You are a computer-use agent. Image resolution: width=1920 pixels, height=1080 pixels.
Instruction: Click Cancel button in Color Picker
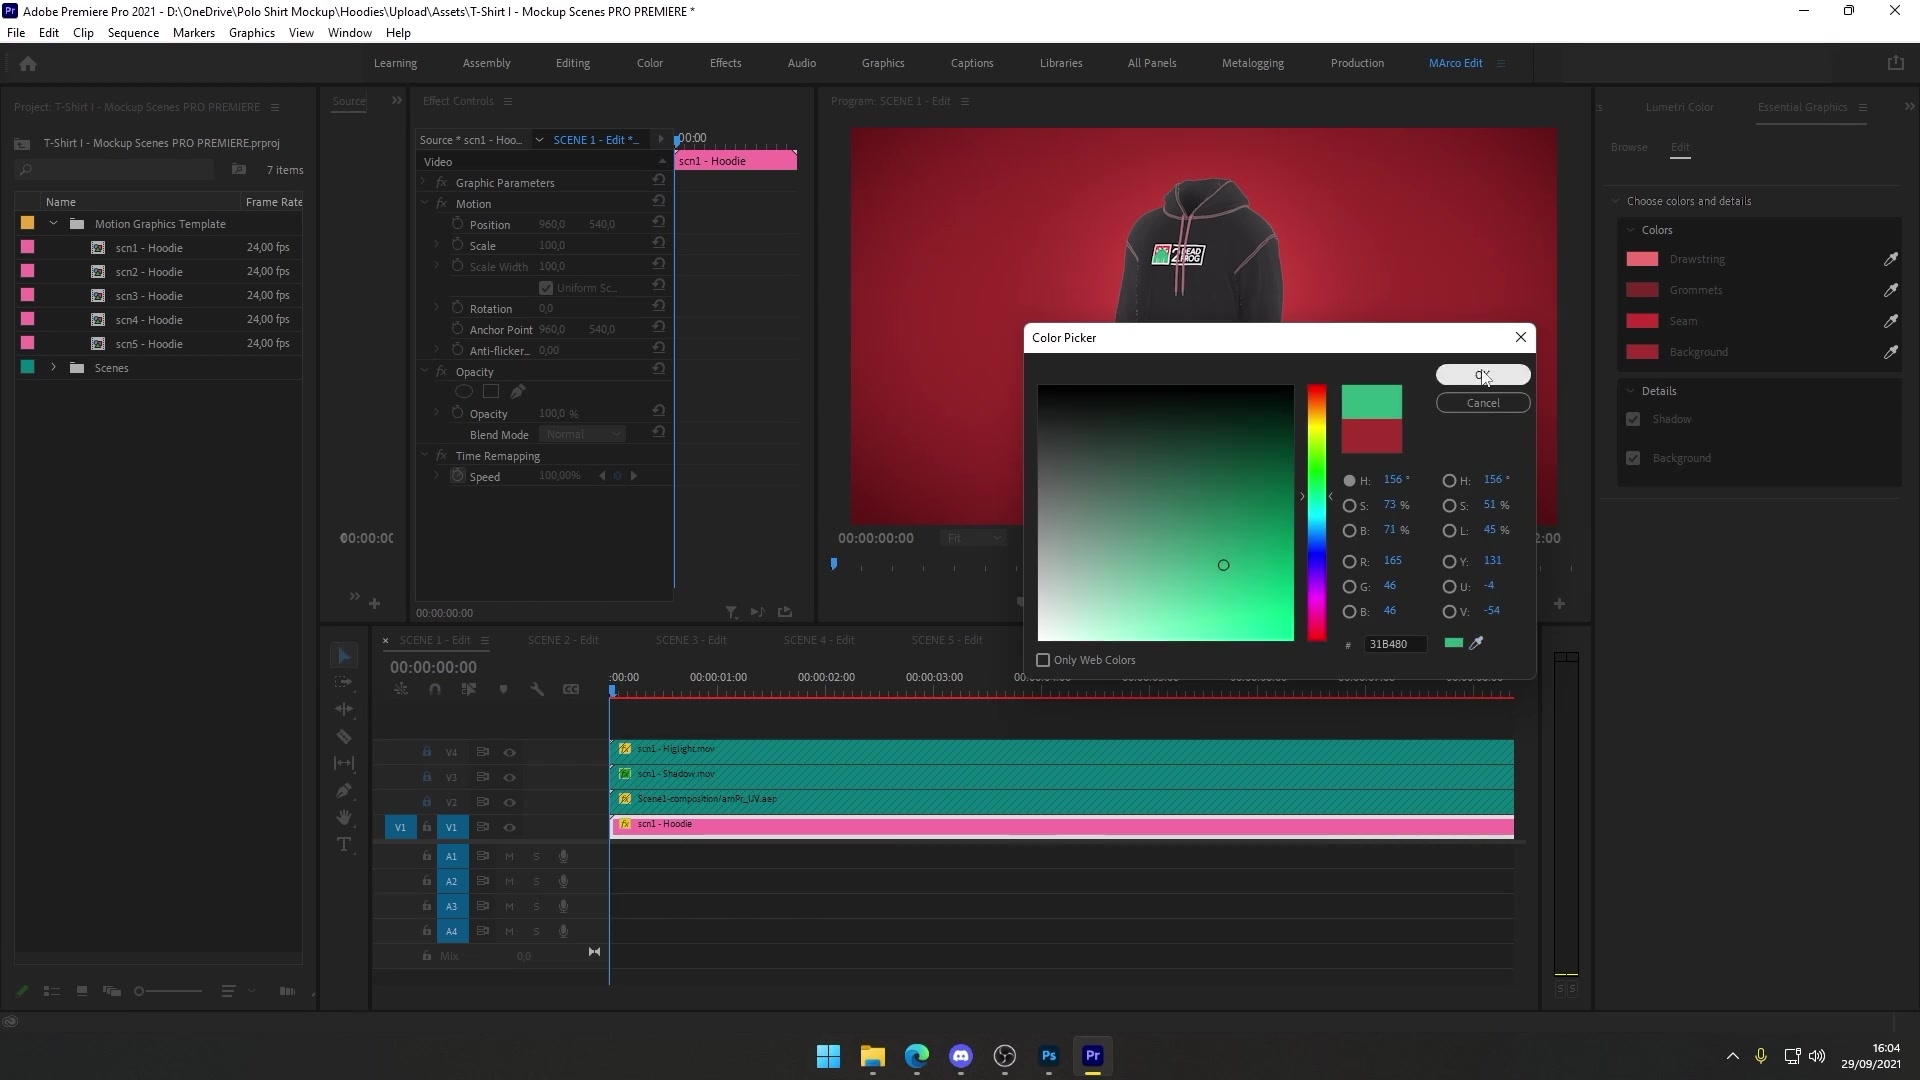pos(1482,402)
